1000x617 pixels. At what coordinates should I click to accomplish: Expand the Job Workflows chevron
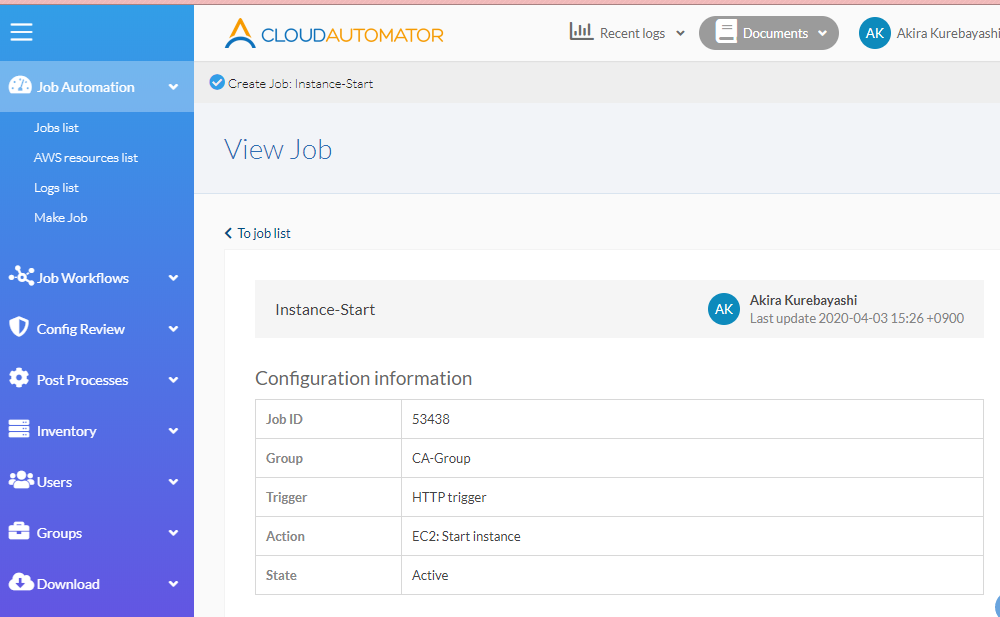tap(173, 278)
